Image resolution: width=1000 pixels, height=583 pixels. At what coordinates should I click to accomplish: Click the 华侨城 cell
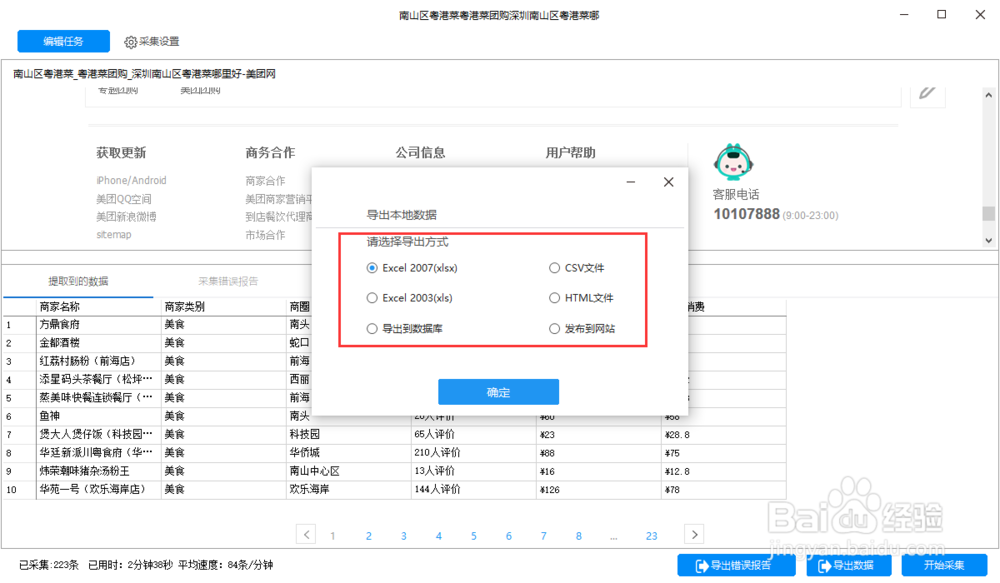click(x=348, y=453)
